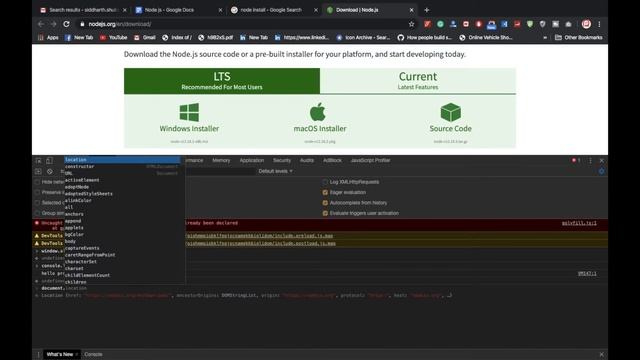Select the Current Latest Features tab
This screenshot has width=640, height=360.
click(x=418, y=81)
